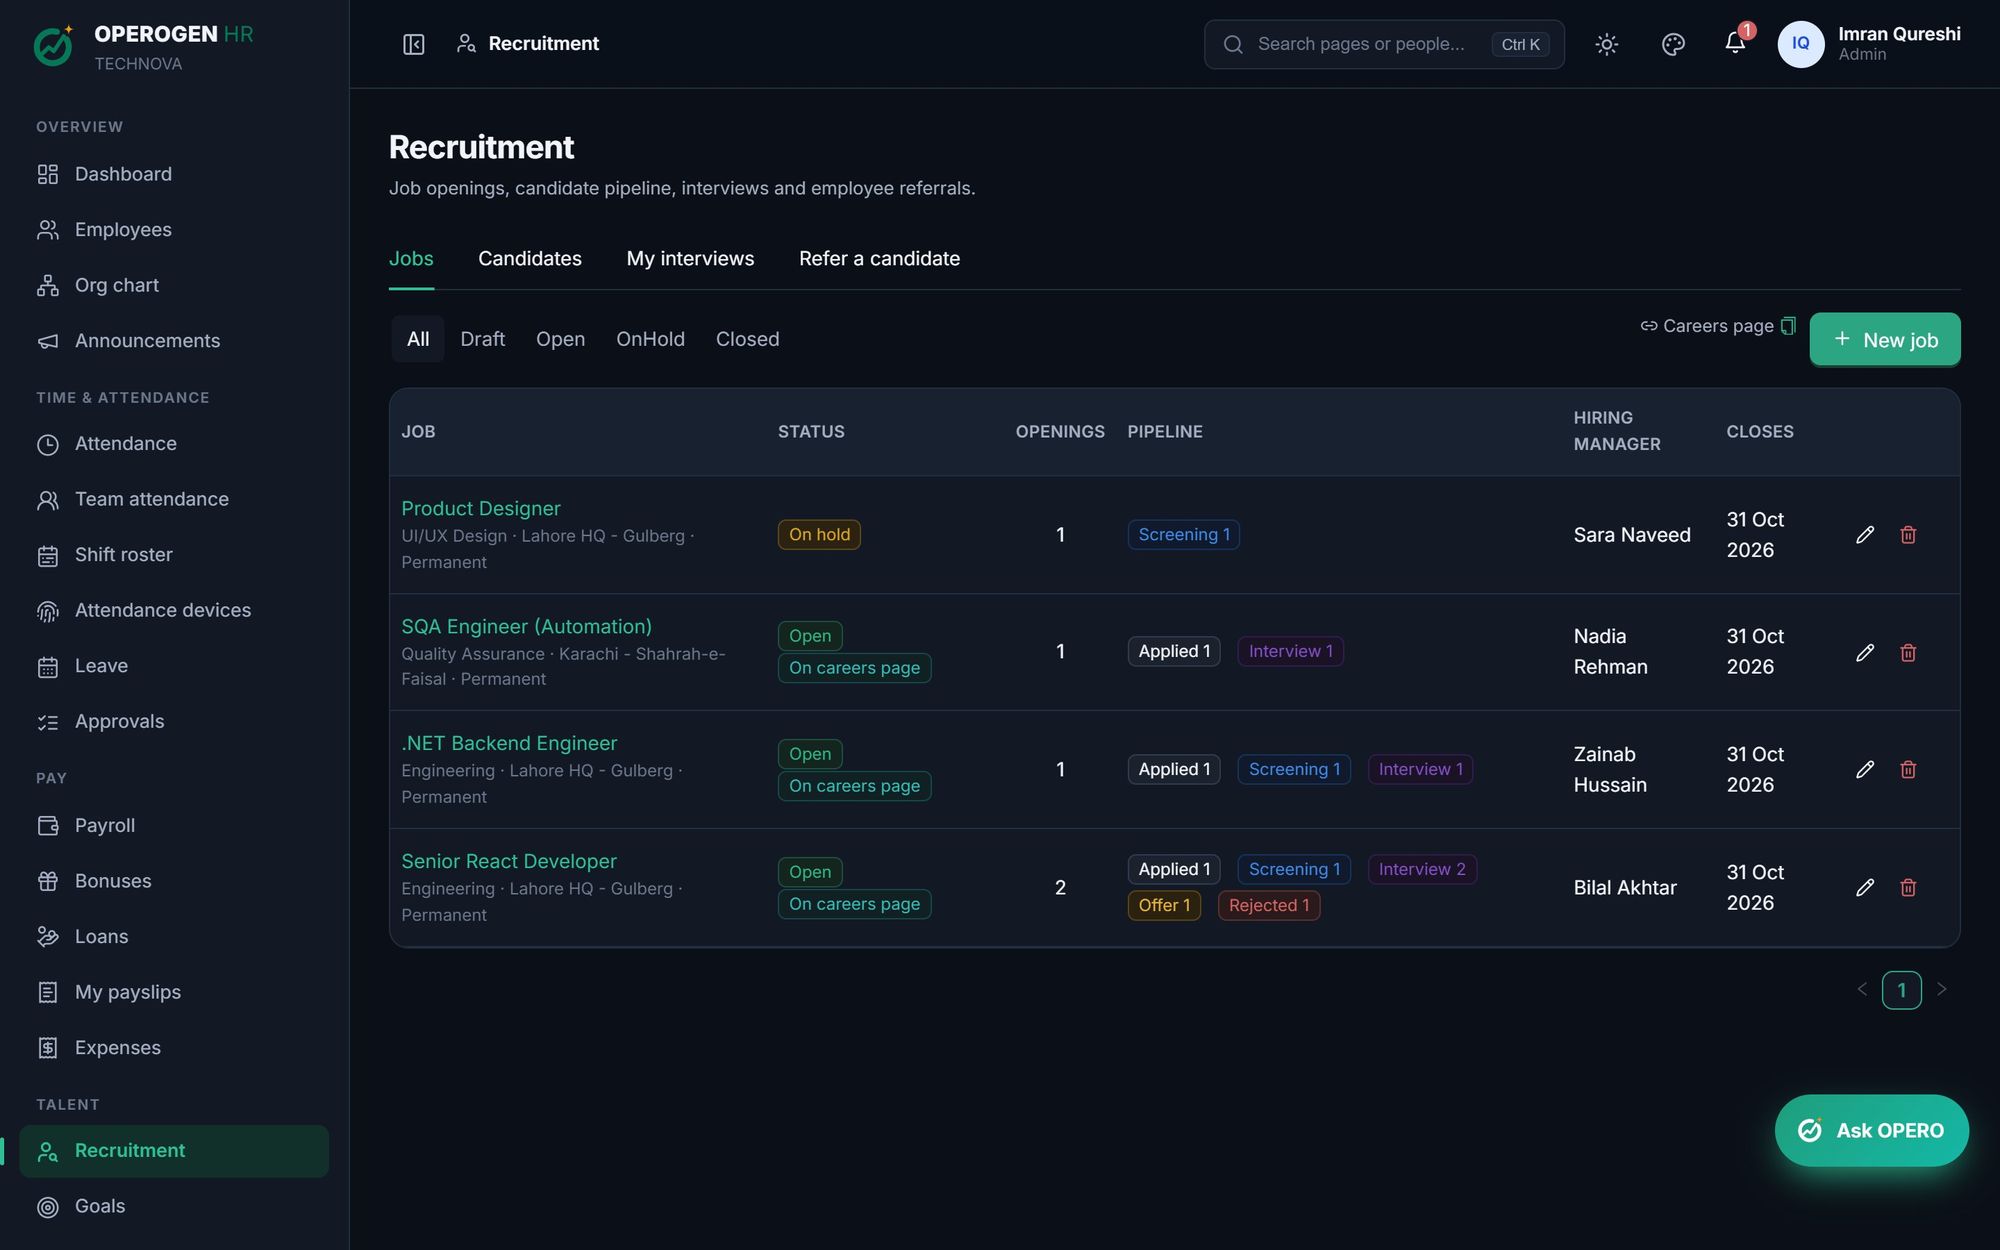Open Ask OPERO assistant
This screenshot has height=1250, width=2000.
point(1871,1130)
